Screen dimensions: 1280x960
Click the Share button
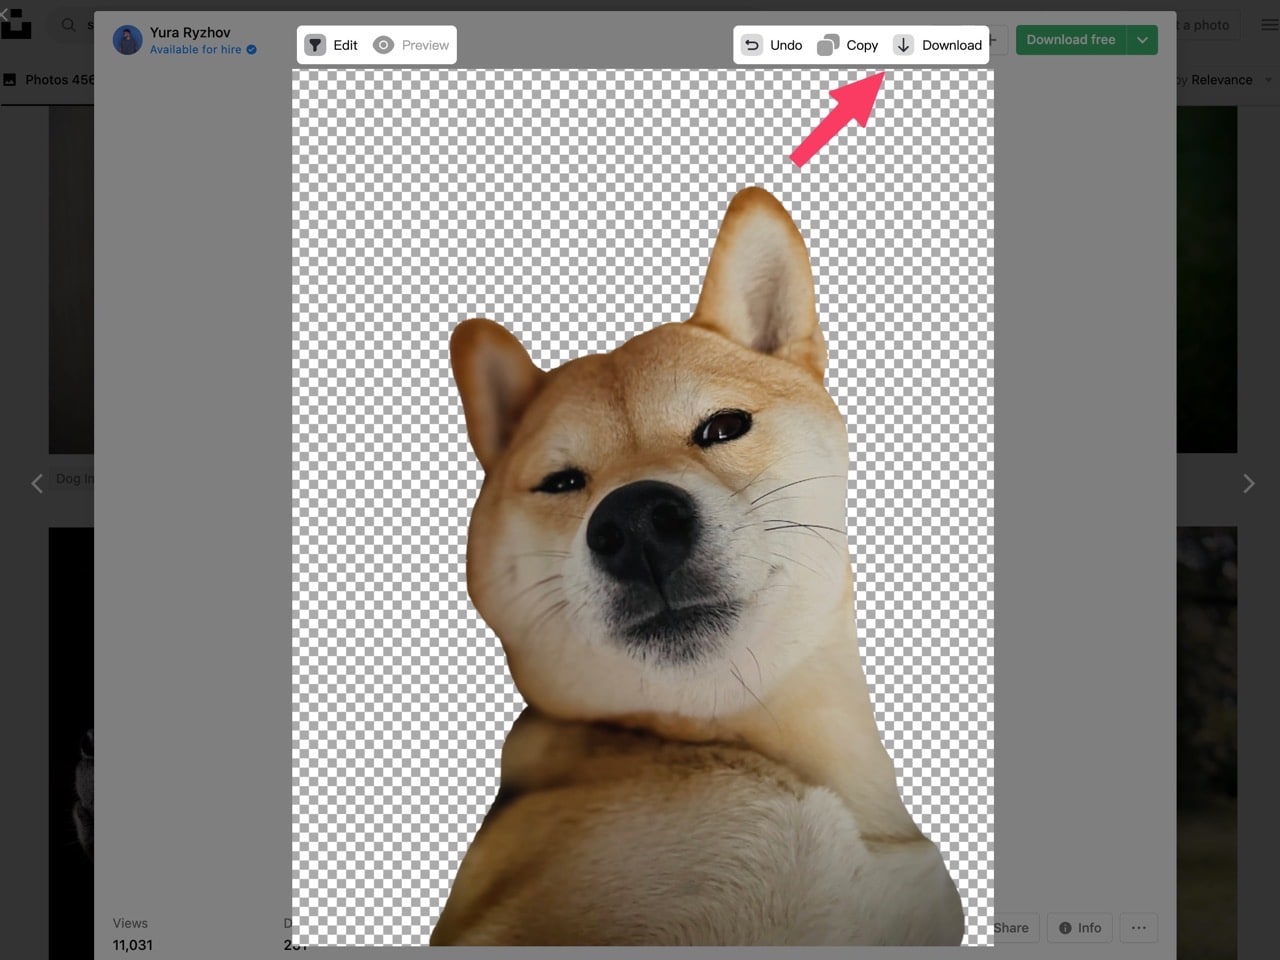point(1010,928)
